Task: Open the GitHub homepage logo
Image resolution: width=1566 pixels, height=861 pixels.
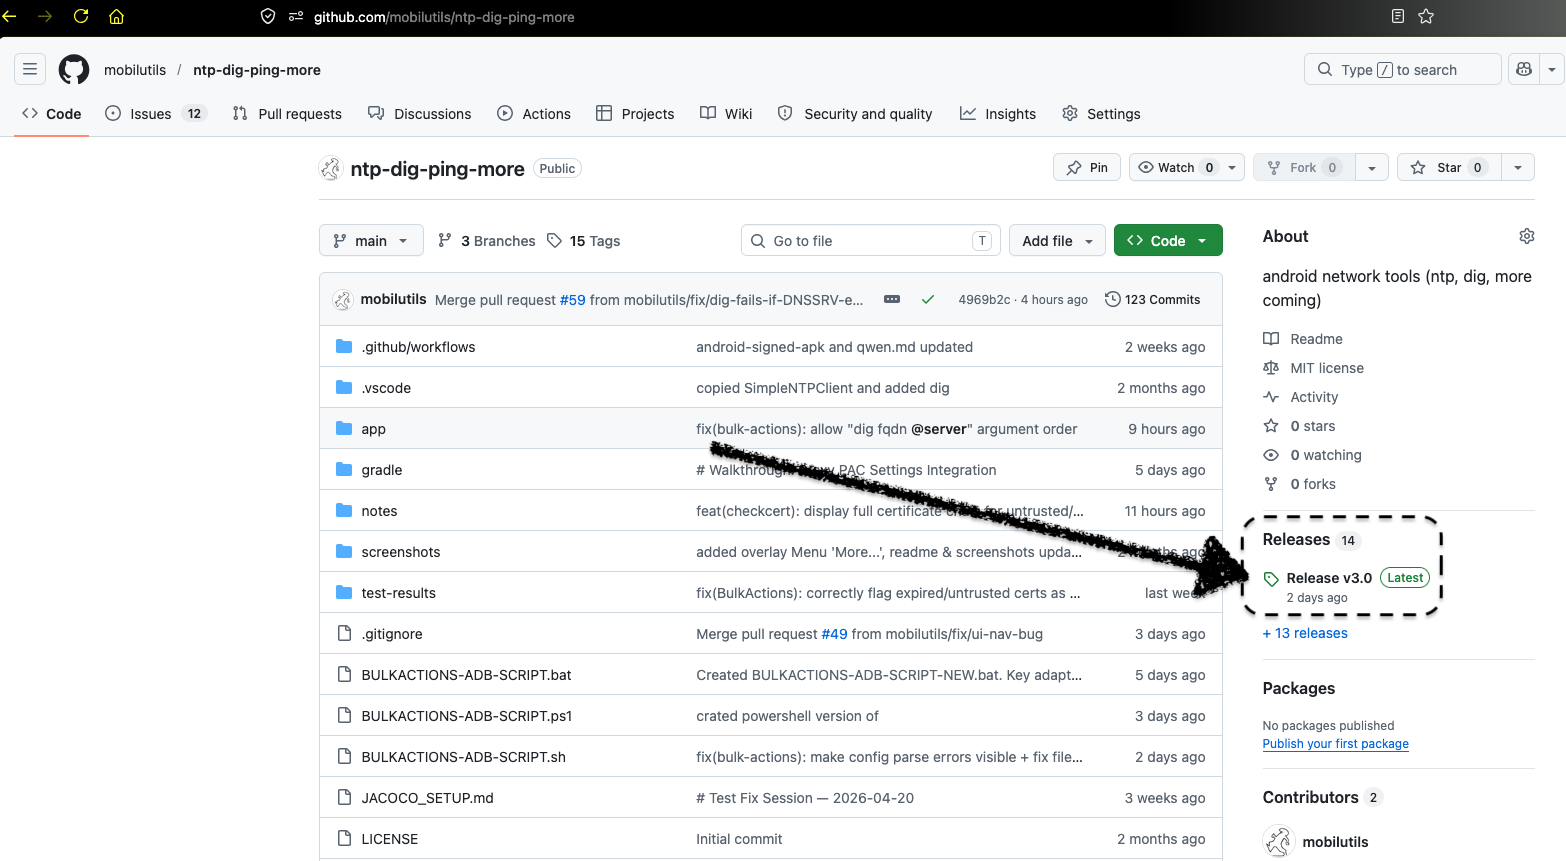Action: [74, 70]
